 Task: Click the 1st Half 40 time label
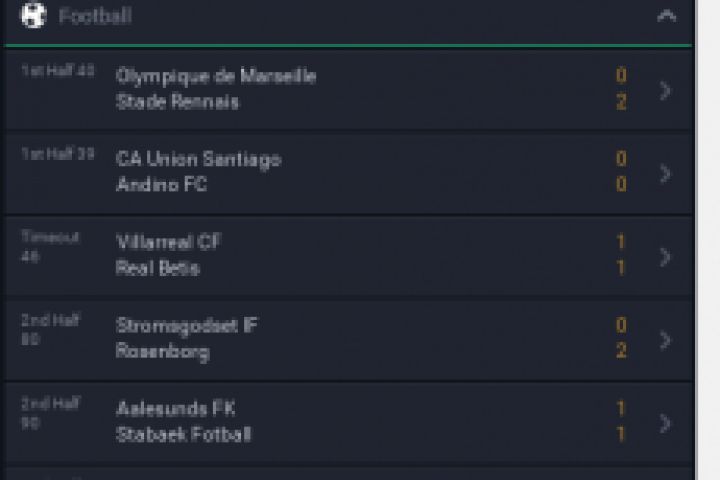[58, 71]
